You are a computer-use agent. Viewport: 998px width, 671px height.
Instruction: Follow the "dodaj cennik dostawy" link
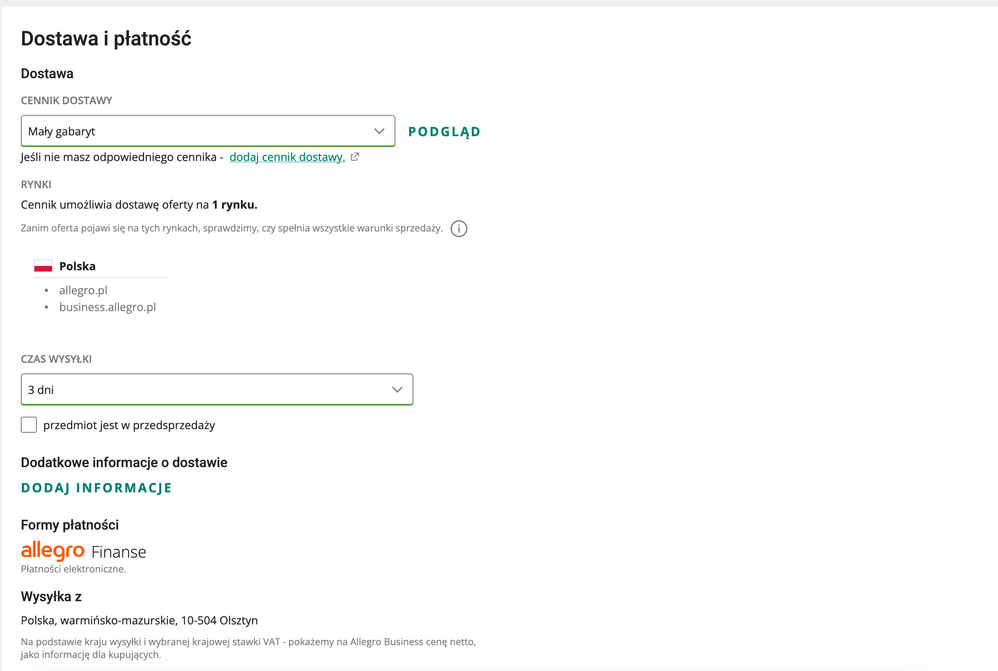287,157
